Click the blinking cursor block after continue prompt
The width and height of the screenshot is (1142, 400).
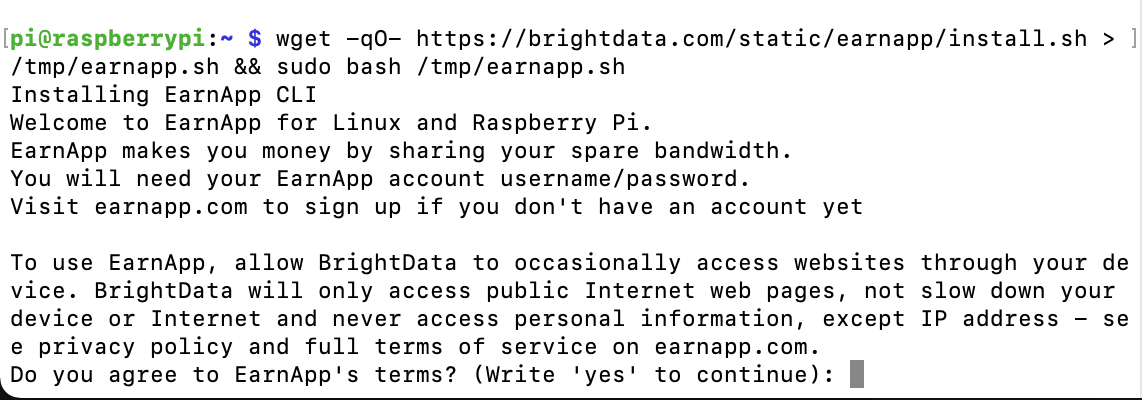click(x=856, y=375)
